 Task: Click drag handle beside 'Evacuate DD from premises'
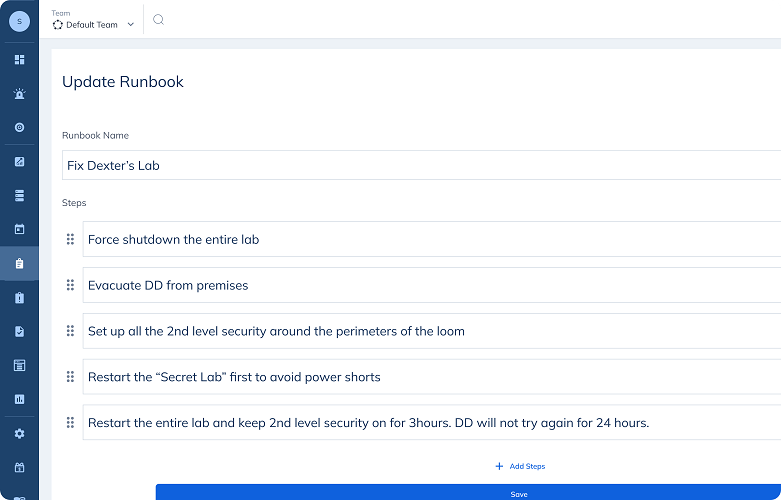[70, 285]
